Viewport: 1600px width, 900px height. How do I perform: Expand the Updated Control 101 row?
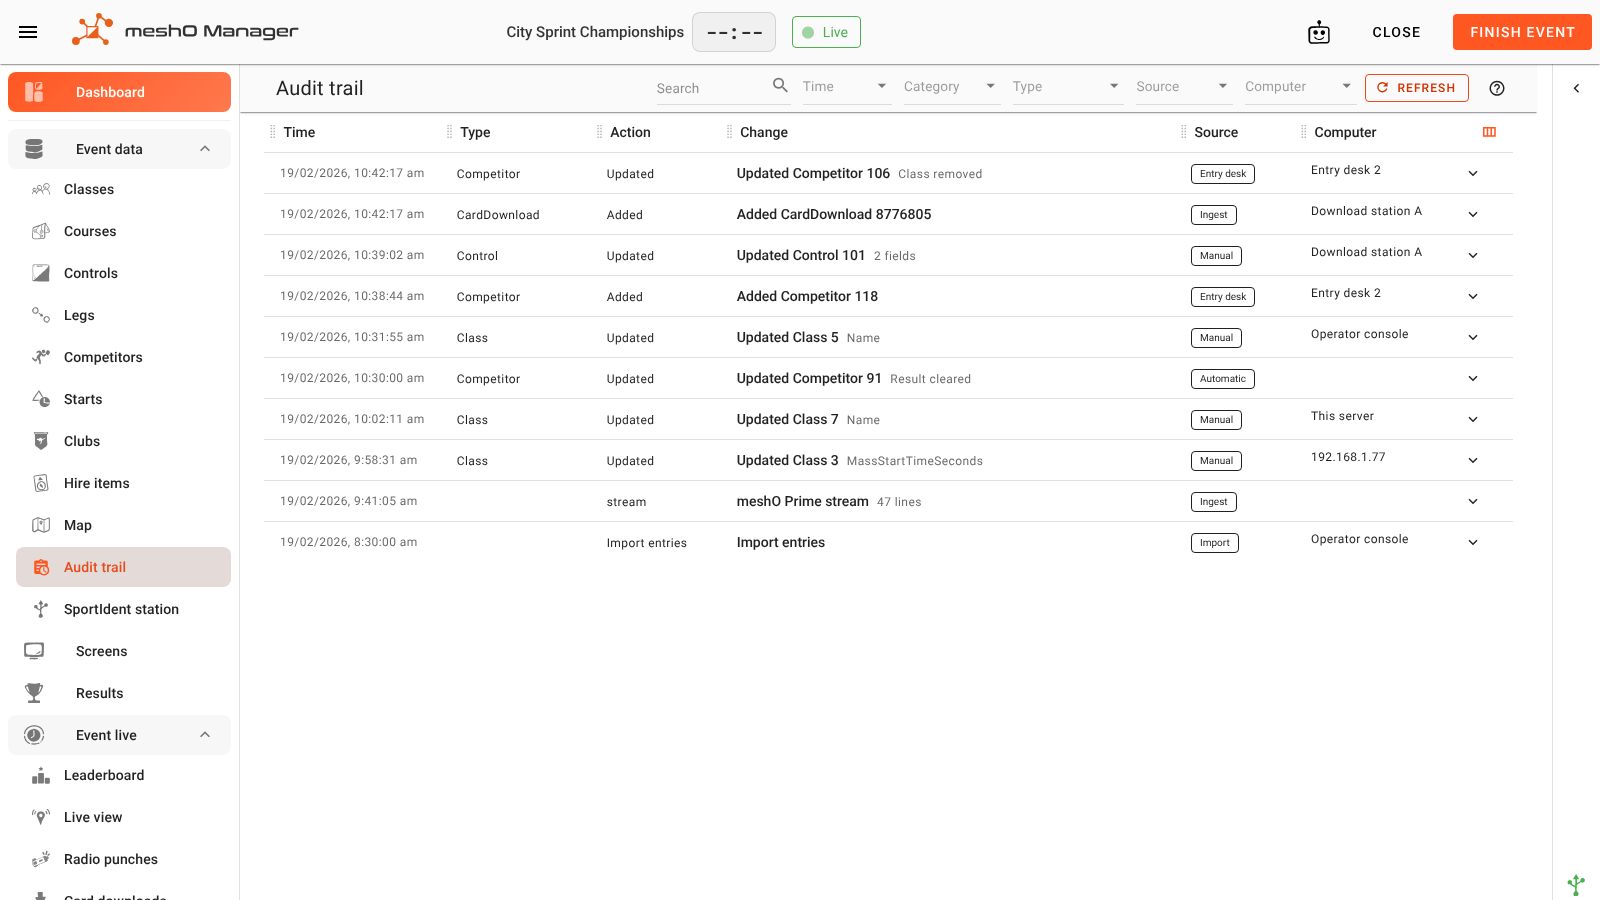[1473, 256]
